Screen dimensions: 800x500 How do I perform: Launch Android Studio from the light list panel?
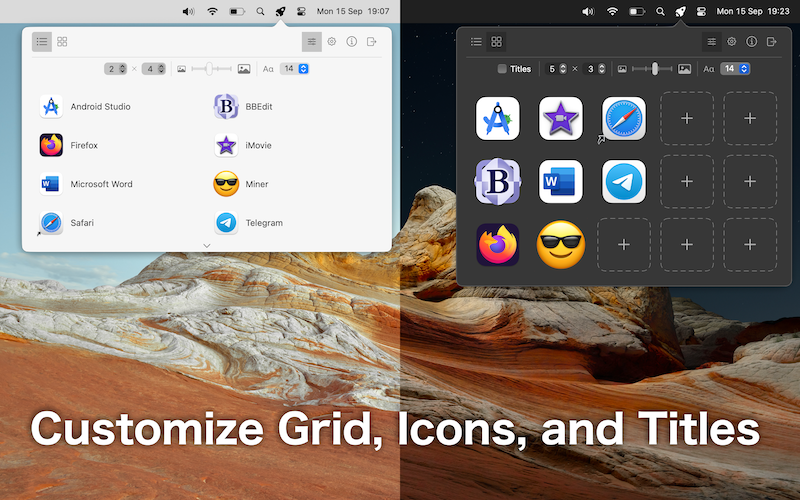click(52, 107)
